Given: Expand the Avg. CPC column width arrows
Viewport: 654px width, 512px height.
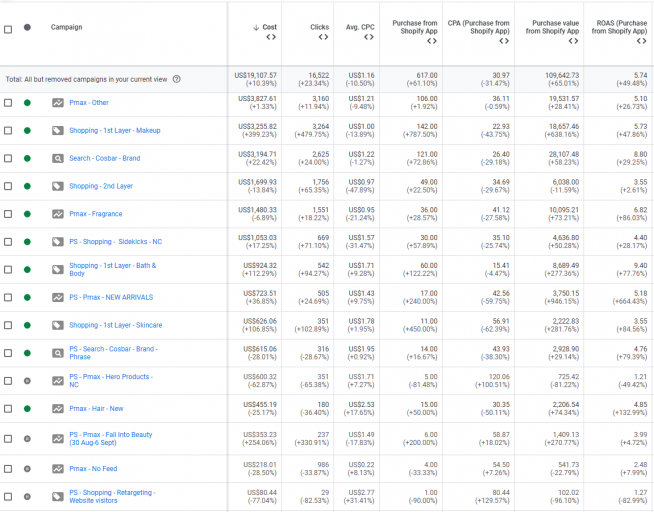Looking at the screenshot, I should click(369, 37).
